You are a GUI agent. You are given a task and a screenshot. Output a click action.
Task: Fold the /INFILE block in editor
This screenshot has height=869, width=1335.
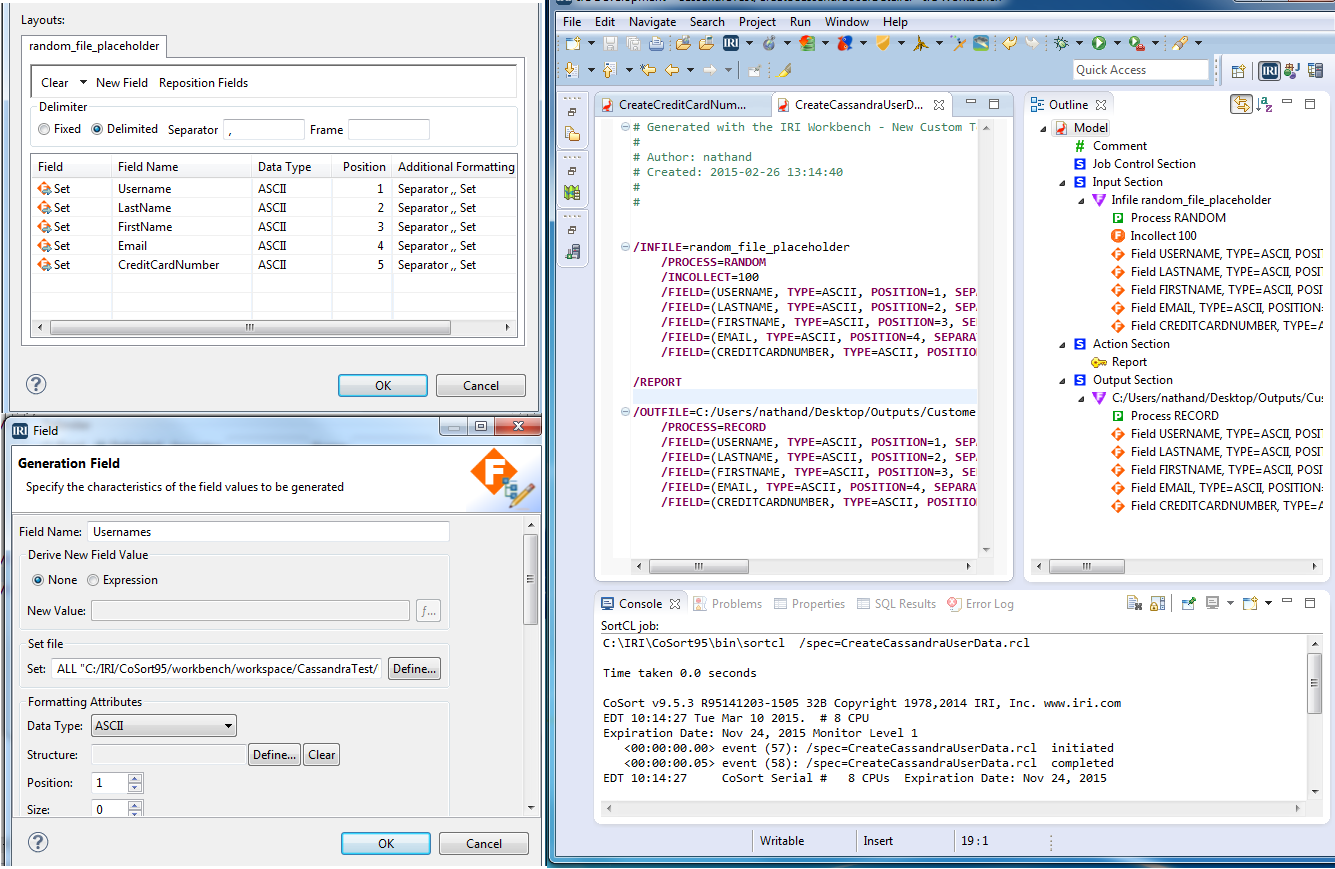(625, 247)
